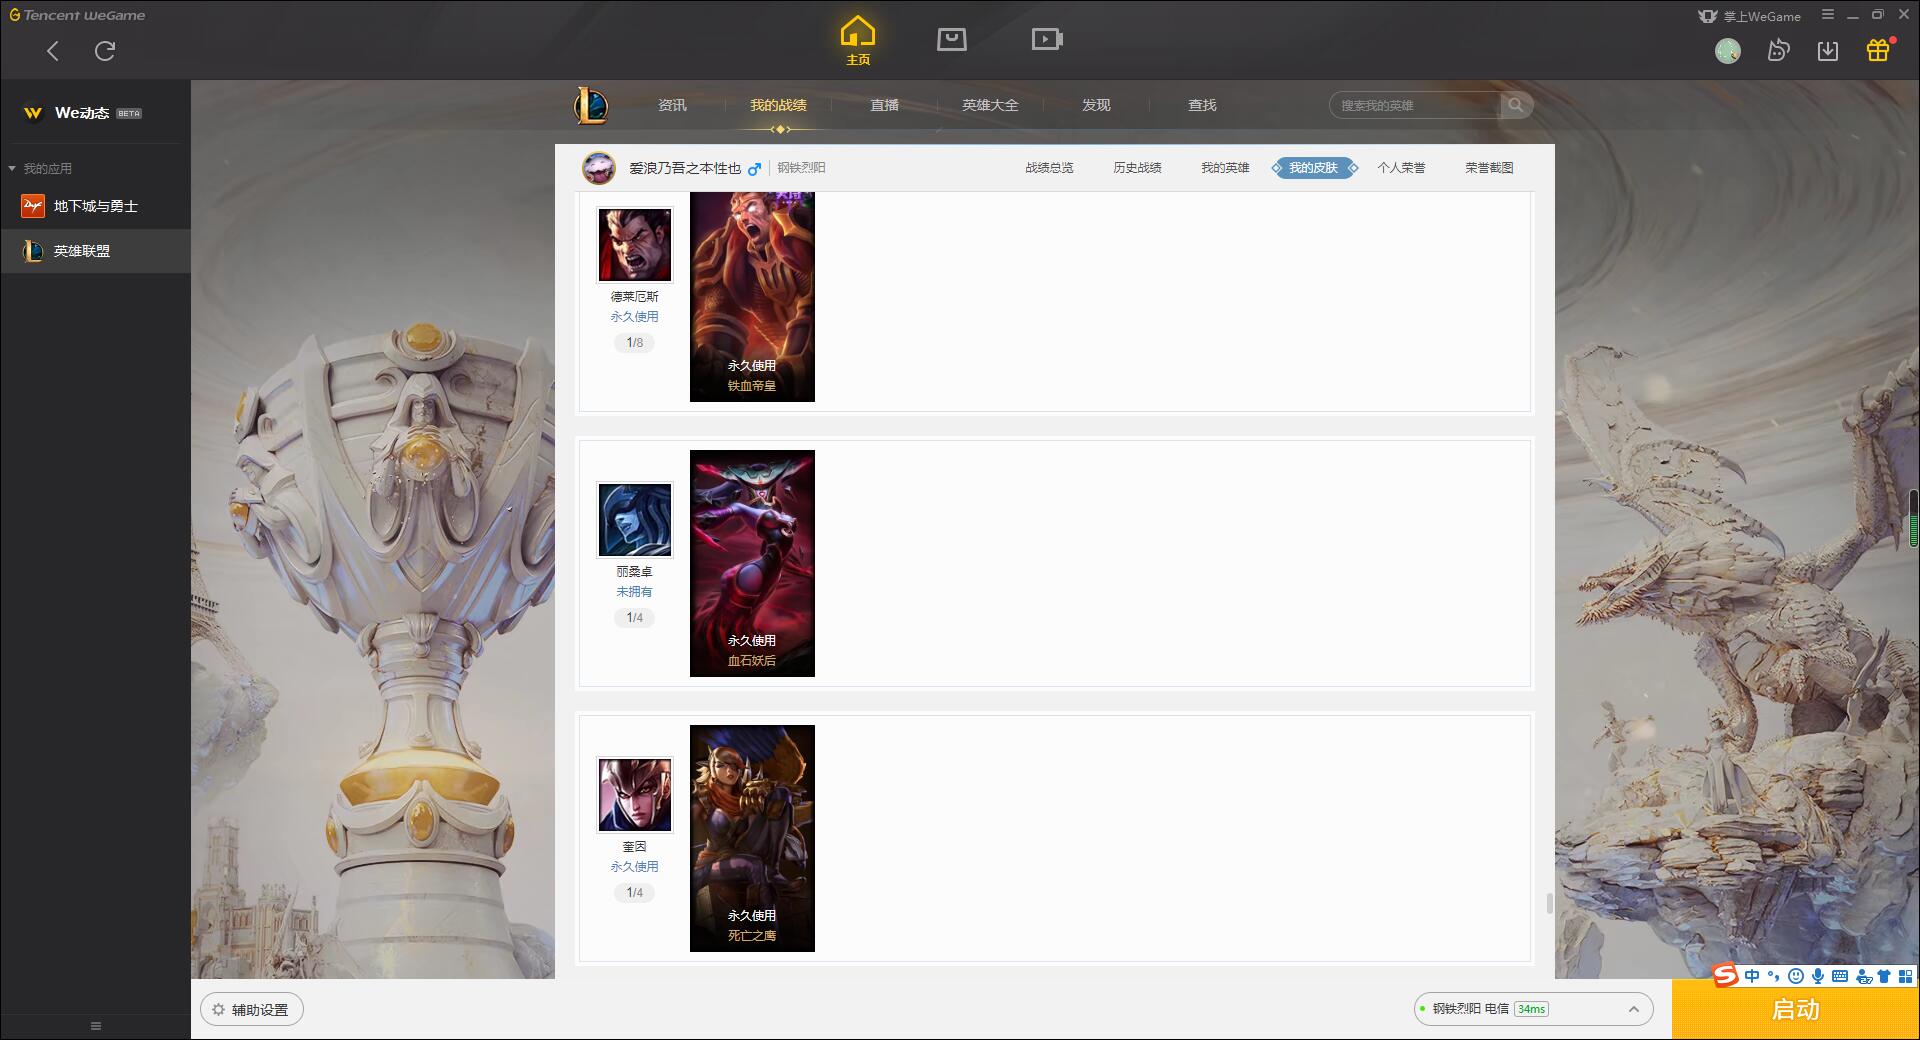Screen dimensions: 1920x1040
Task: Open the download manager icon
Action: (1828, 51)
